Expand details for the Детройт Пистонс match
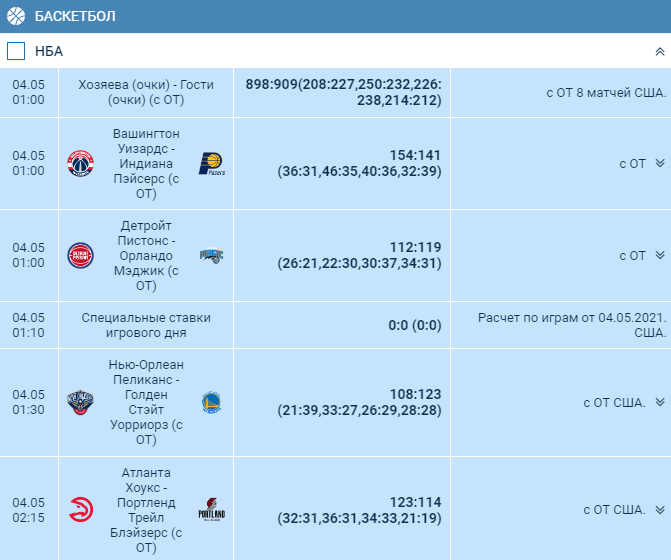This screenshot has width=671, height=560. (660, 255)
